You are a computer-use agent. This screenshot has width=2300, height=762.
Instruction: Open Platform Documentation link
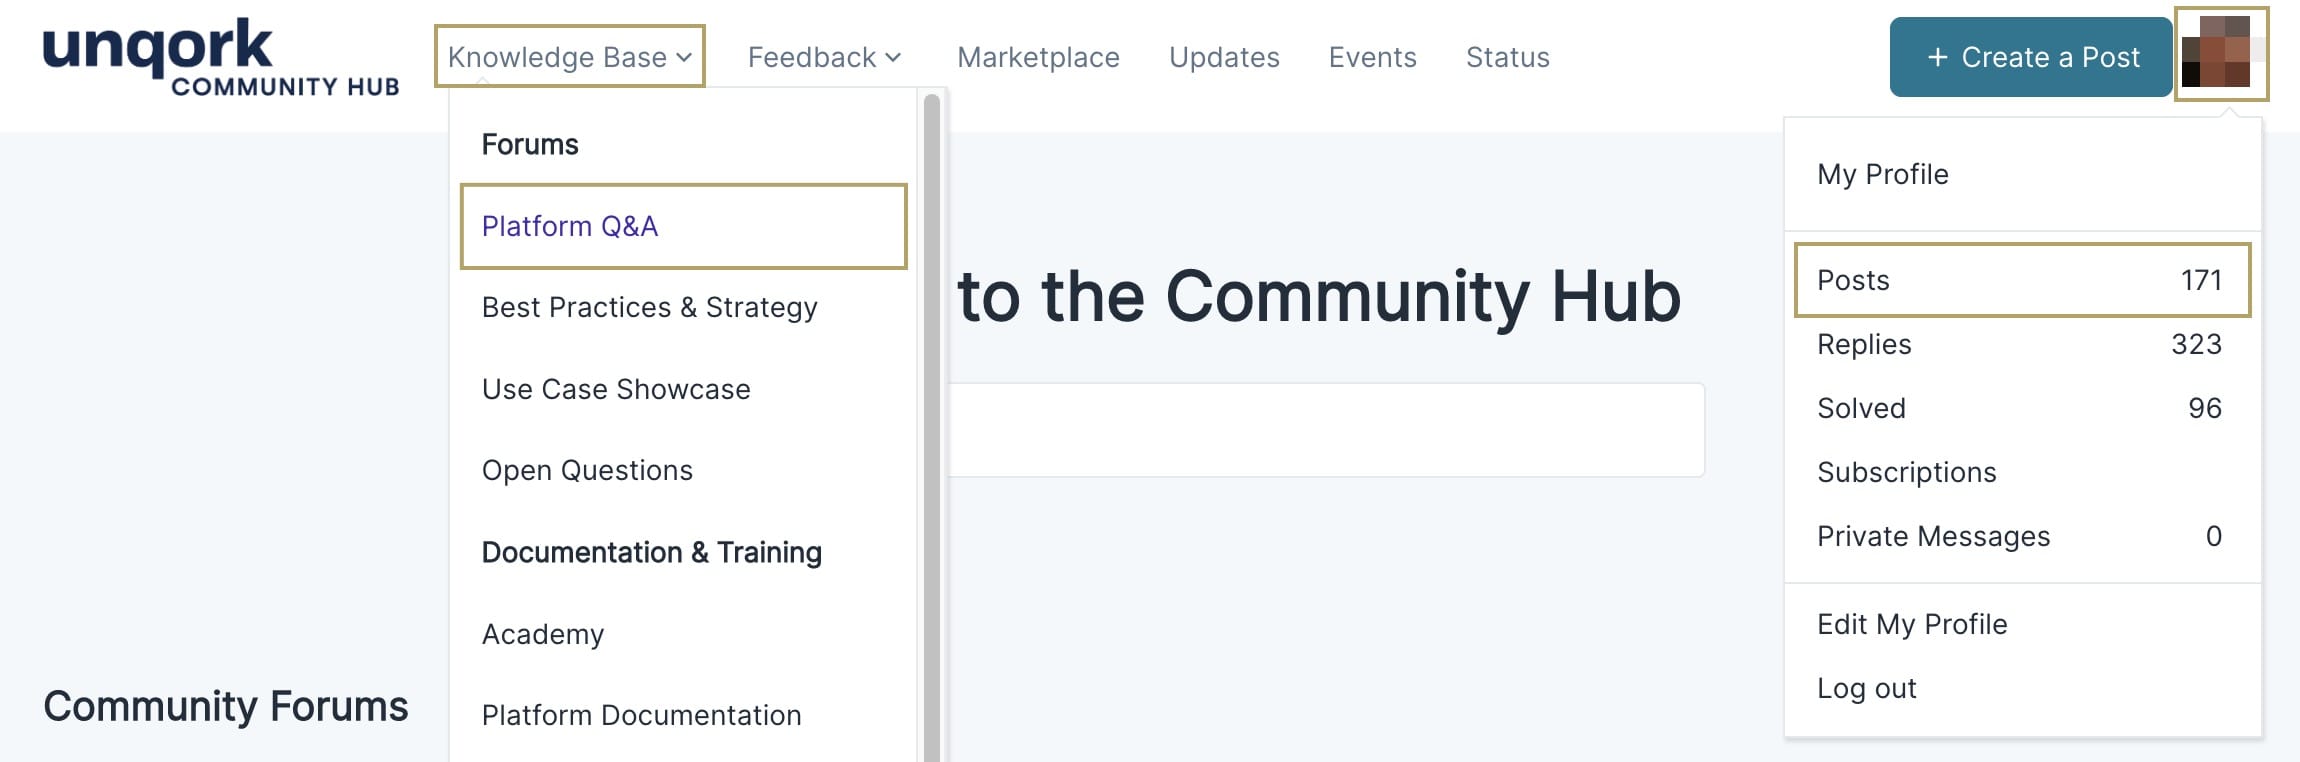(x=641, y=715)
